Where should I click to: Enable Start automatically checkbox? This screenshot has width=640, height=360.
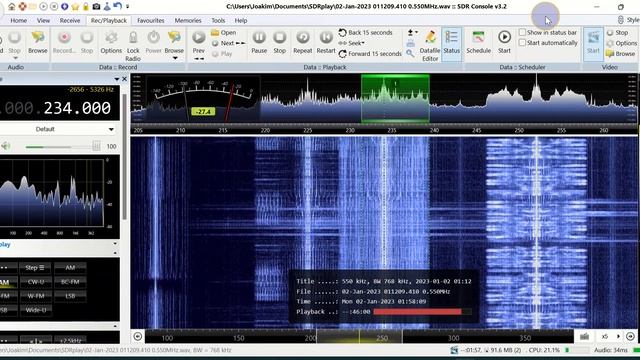pos(522,42)
